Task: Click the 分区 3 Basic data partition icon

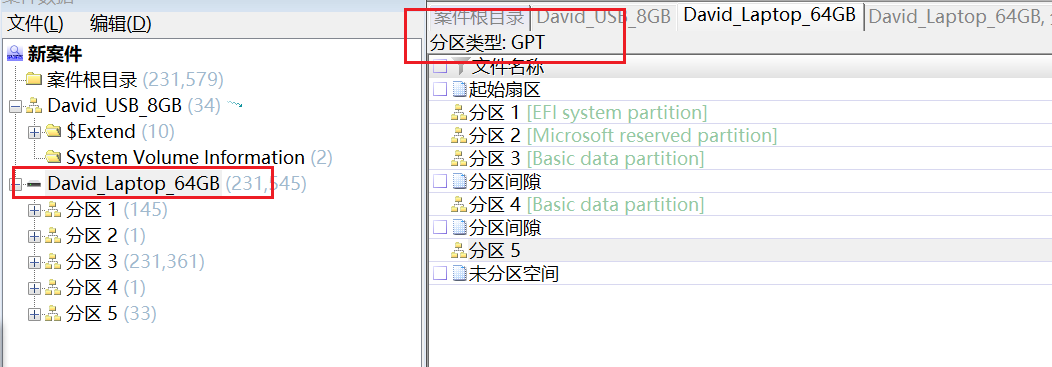Action: (460, 159)
